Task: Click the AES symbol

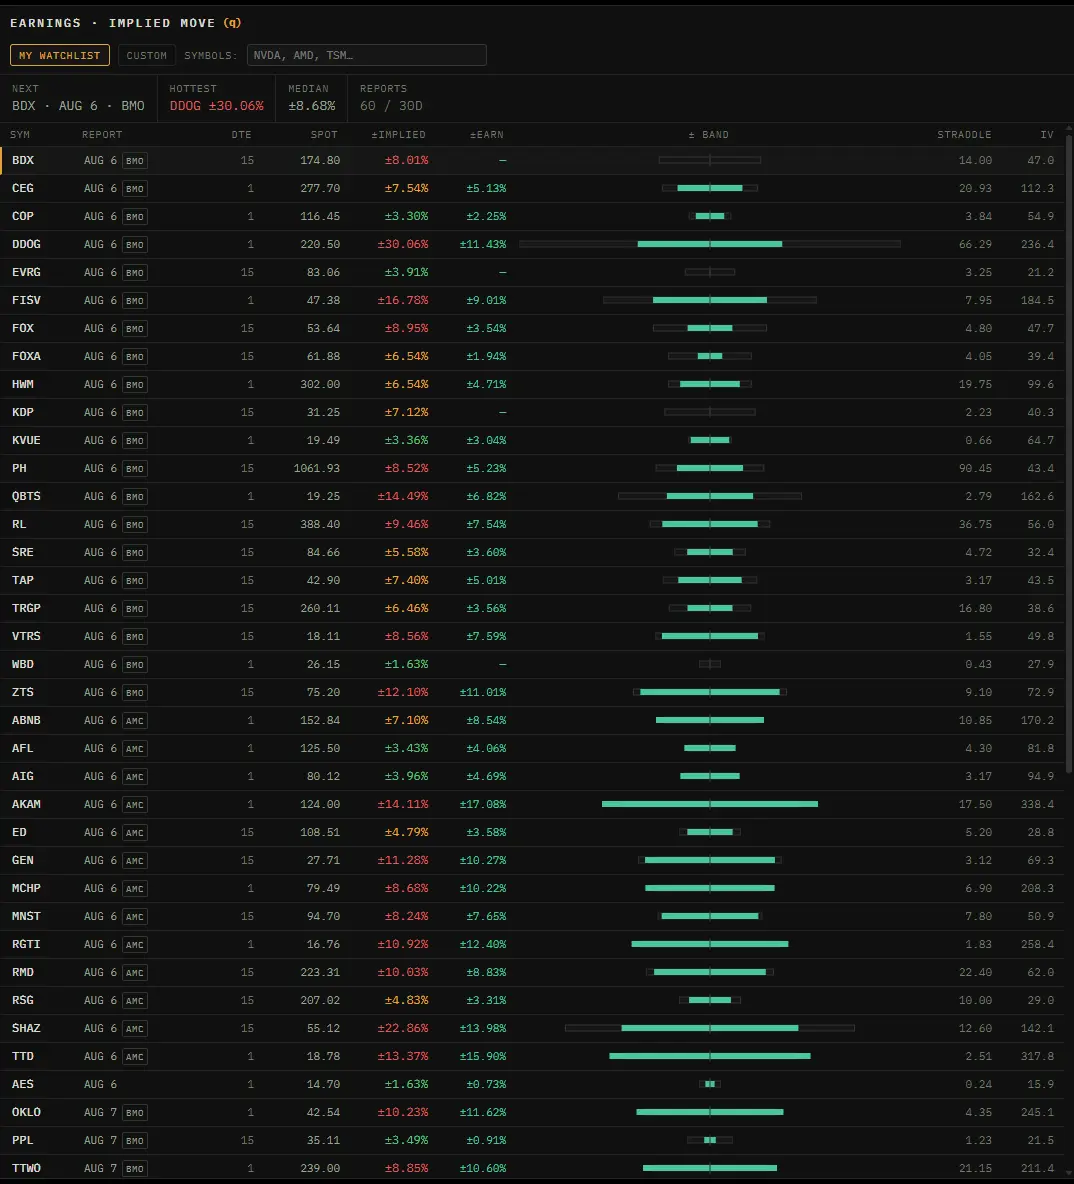Action: 23,1084
